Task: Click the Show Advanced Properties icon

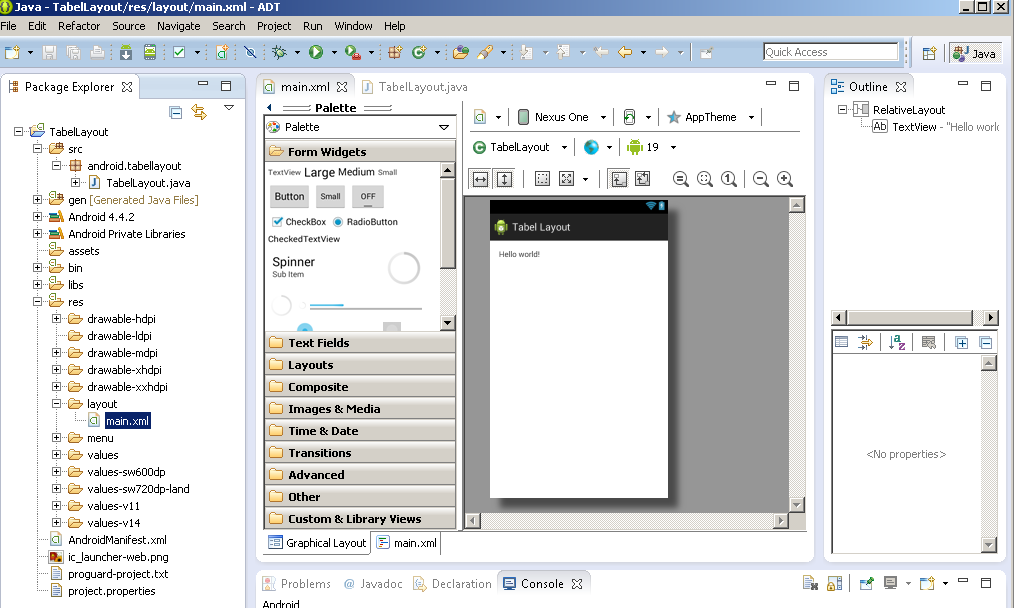Action: tap(865, 342)
